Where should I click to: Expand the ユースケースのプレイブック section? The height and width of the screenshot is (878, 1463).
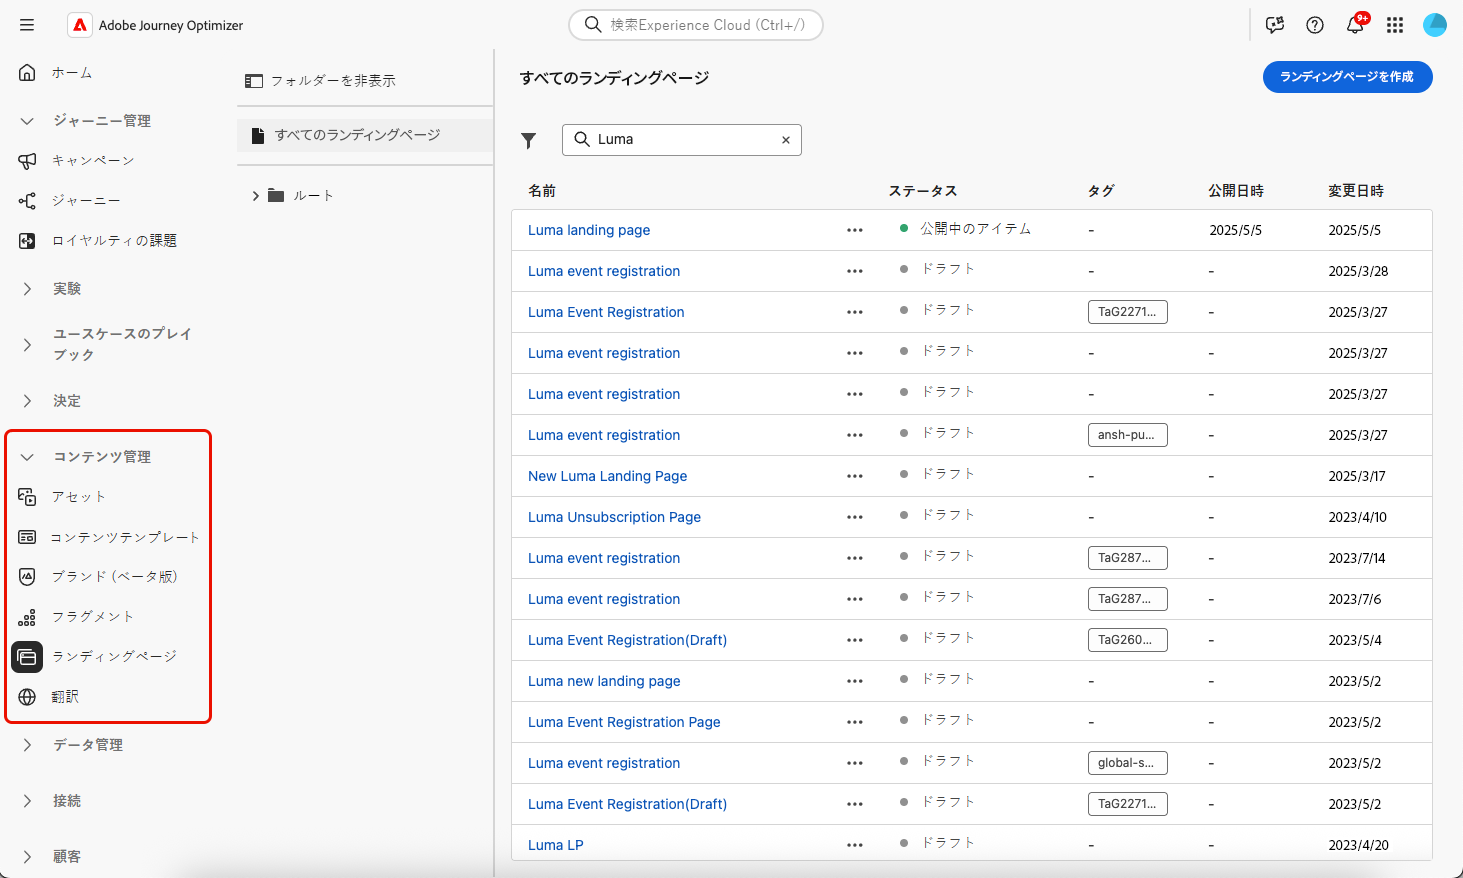(27, 345)
